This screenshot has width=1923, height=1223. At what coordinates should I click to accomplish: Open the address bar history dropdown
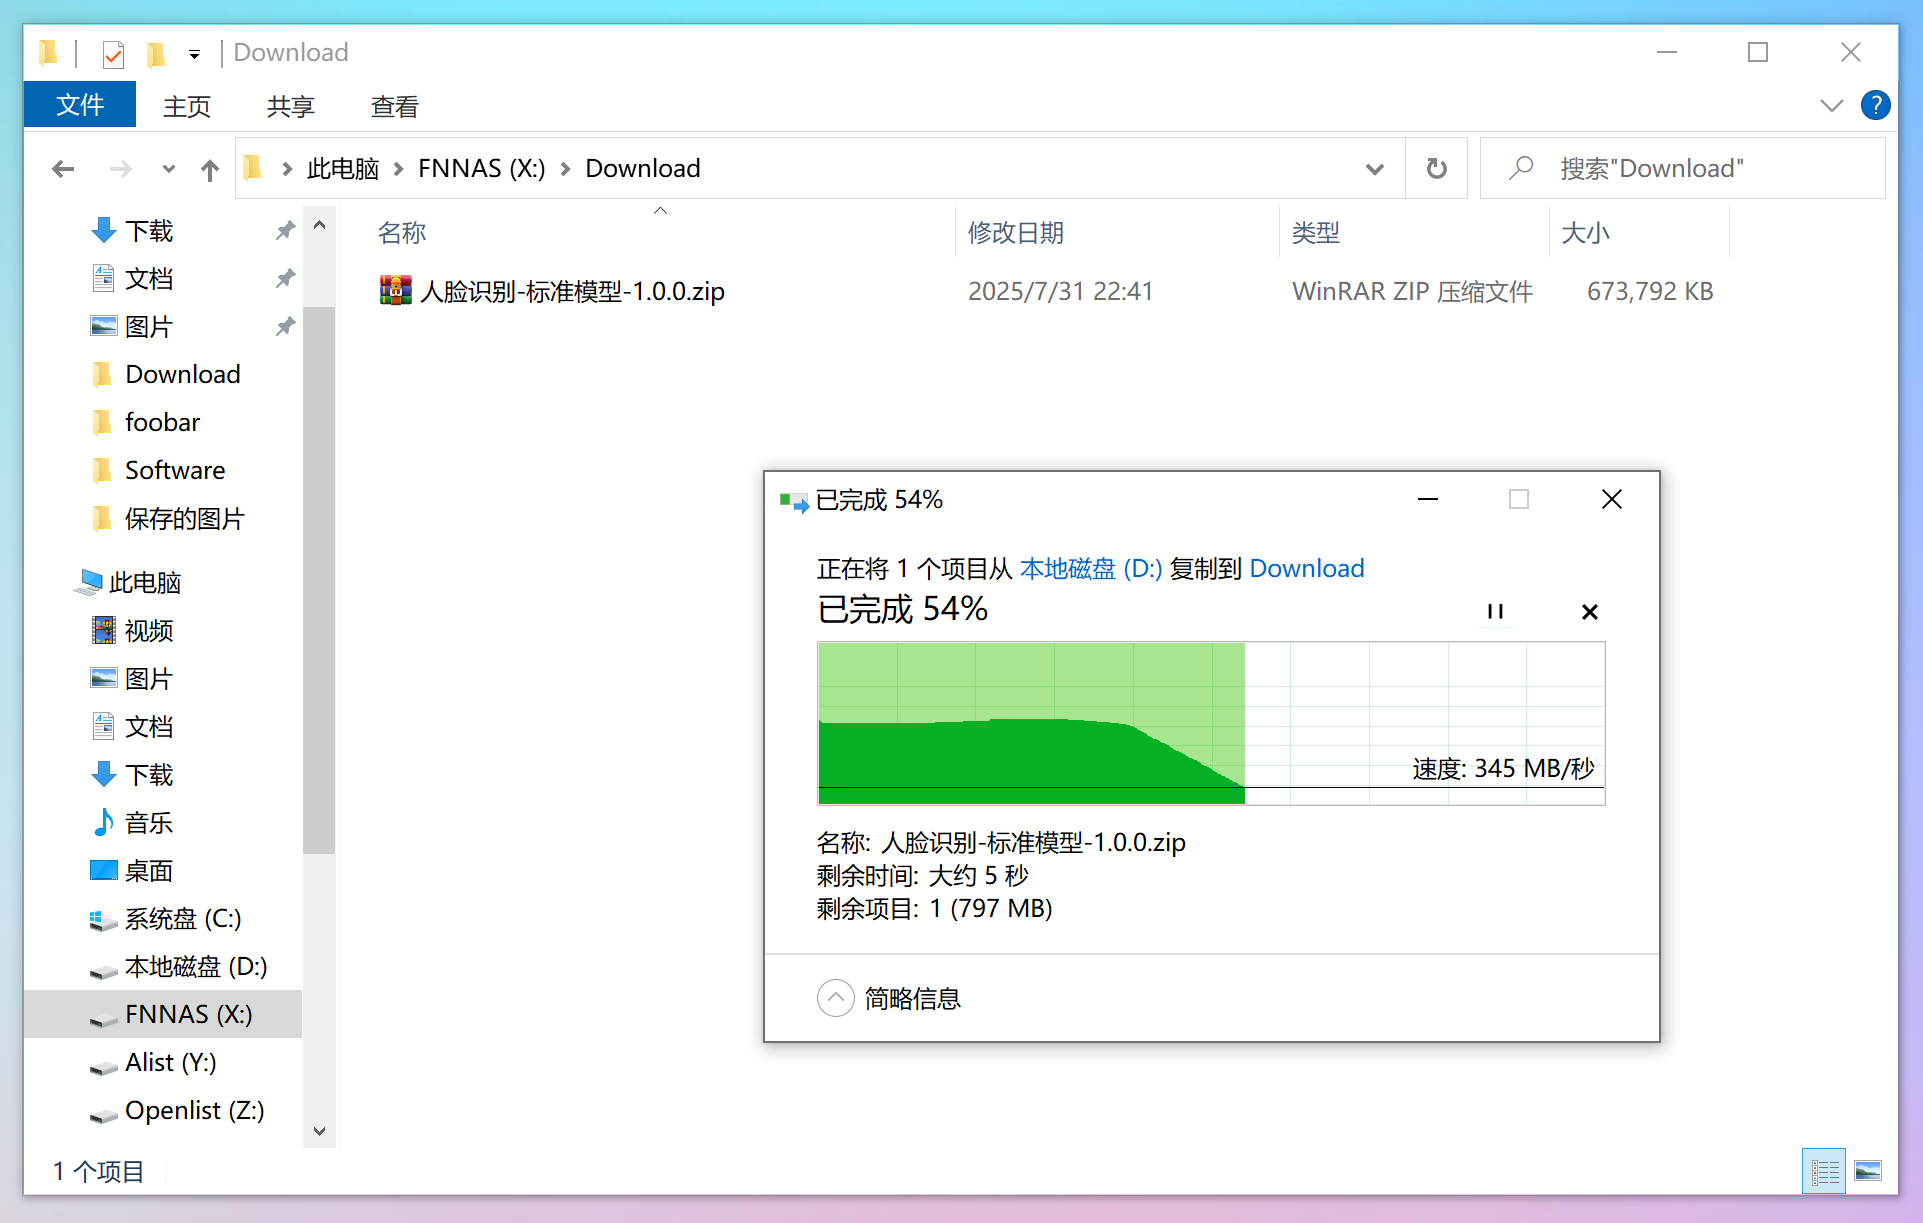tap(1375, 168)
